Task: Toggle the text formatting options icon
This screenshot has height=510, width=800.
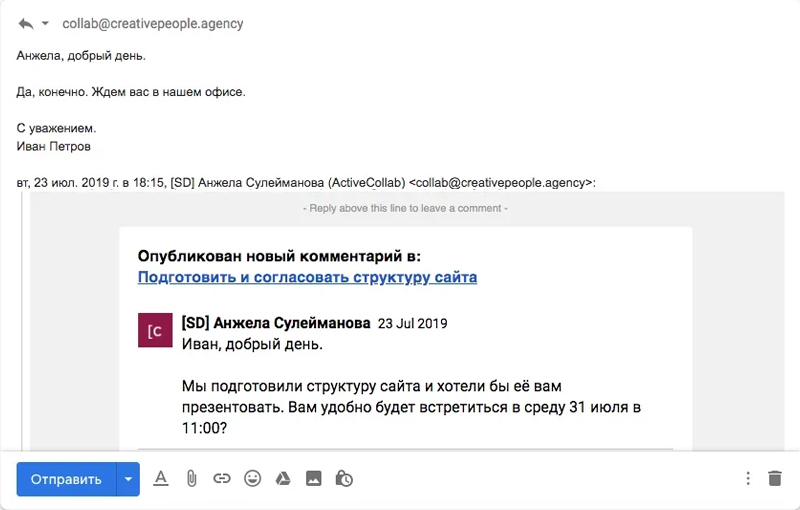Action: pyautogui.click(x=161, y=479)
